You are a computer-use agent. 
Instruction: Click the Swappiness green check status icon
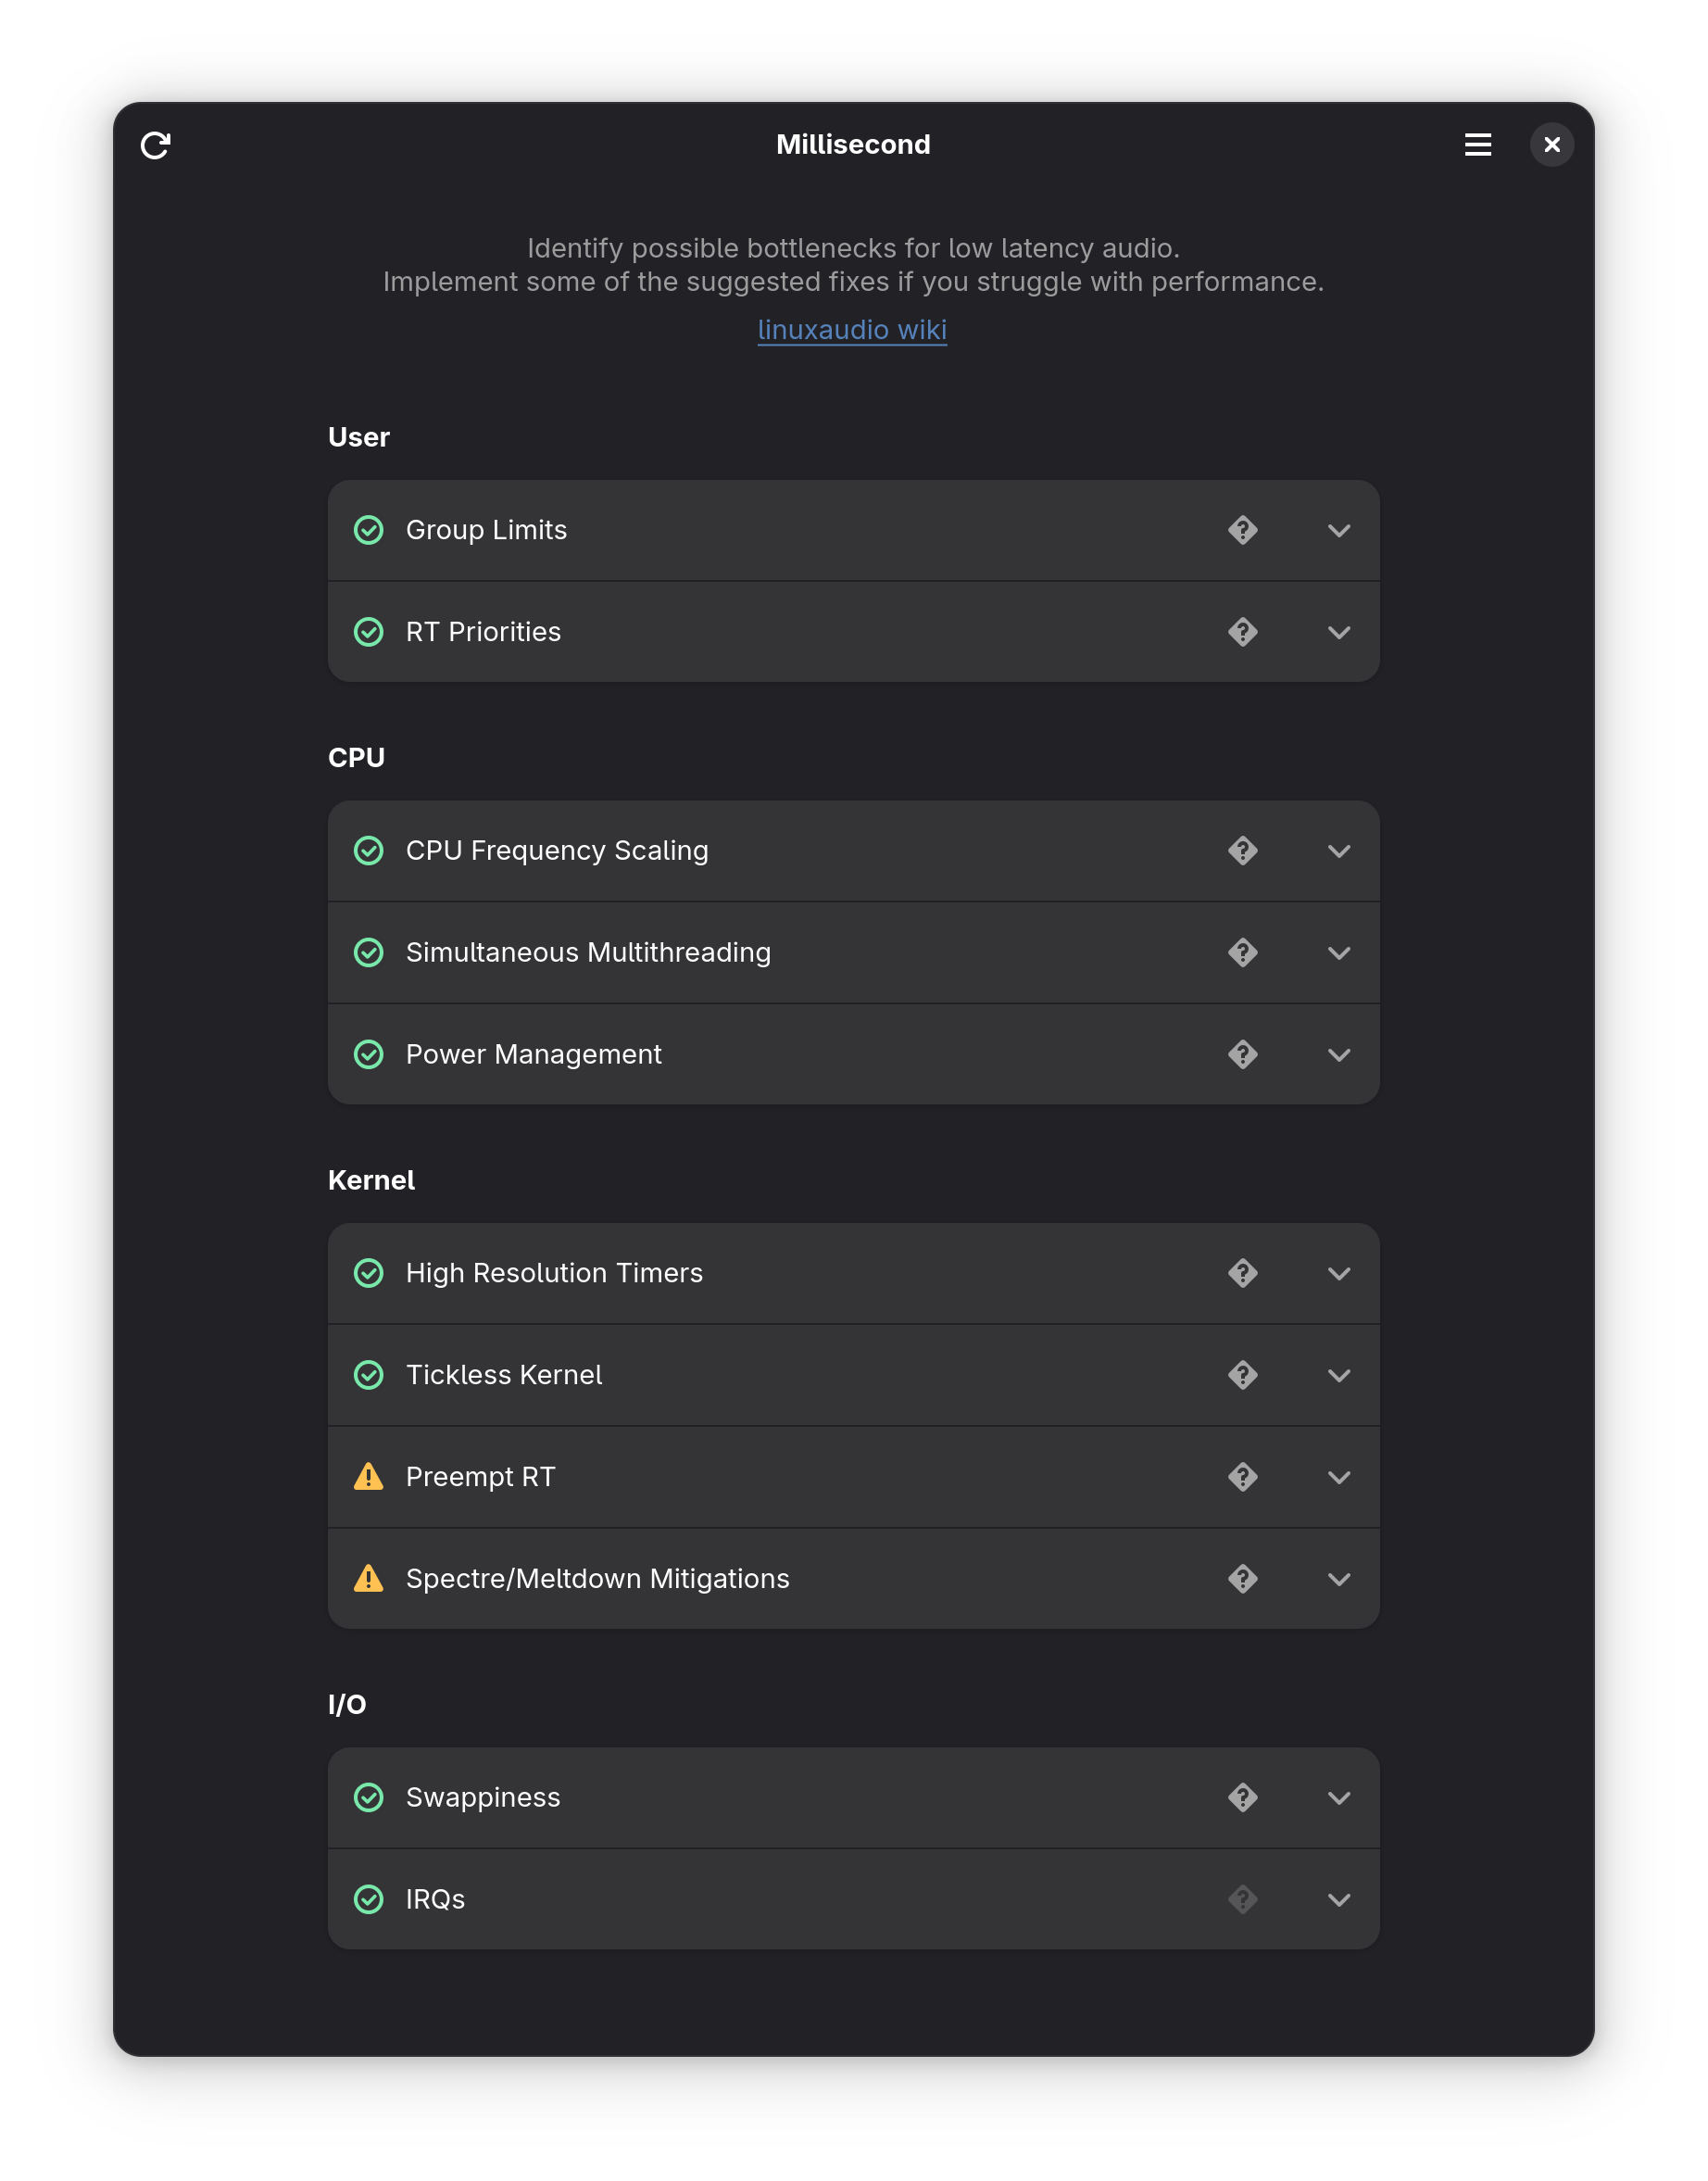[369, 1797]
